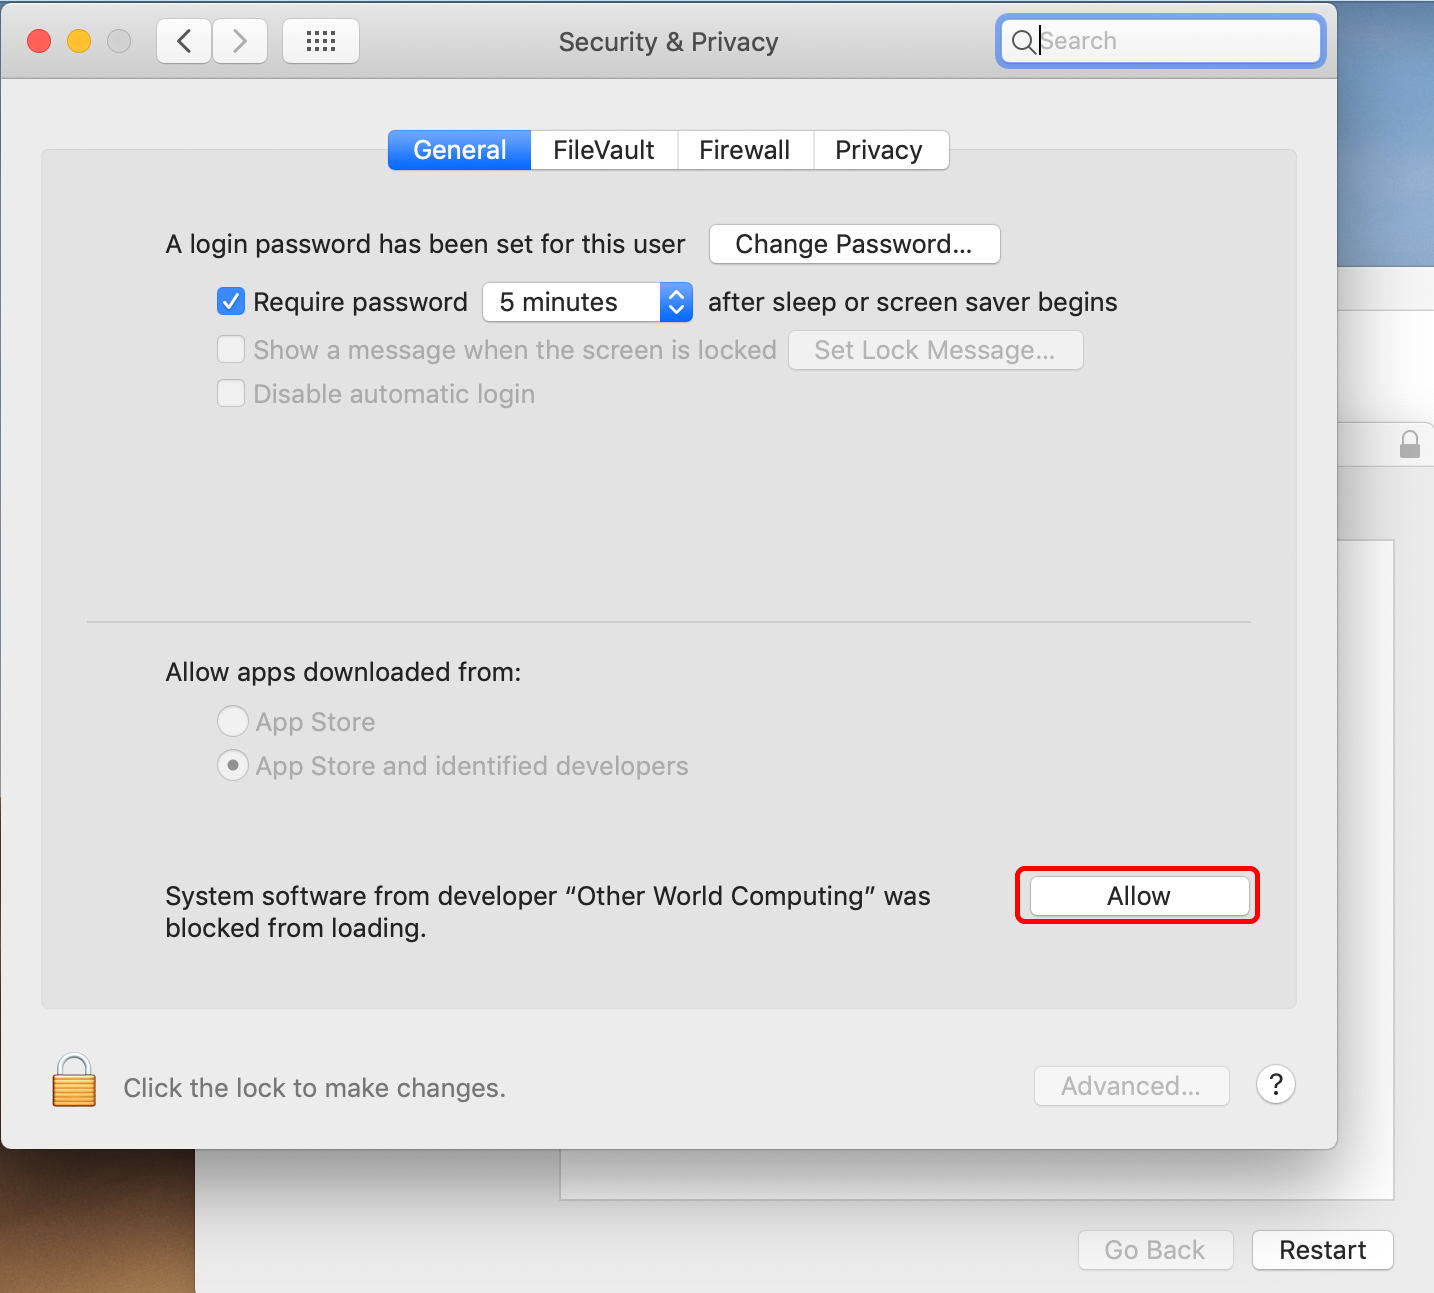Check Disable automatic login

231,393
